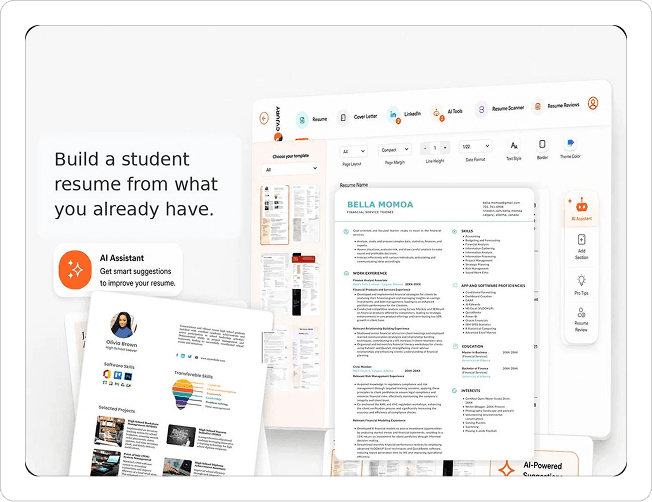
Task: Open the LinkedIn icon in top bar
Action: [393, 114]
